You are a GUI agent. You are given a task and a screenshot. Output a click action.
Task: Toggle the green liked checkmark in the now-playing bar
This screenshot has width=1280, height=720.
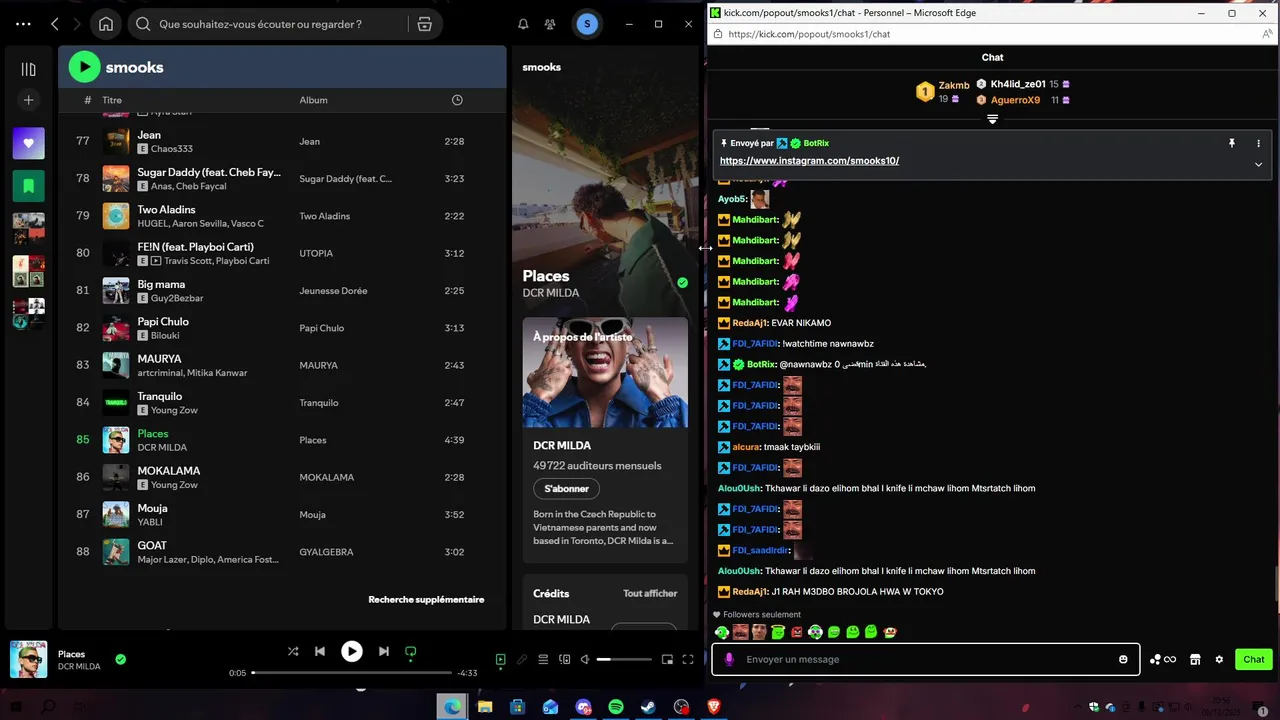click(x=120, y=659)
